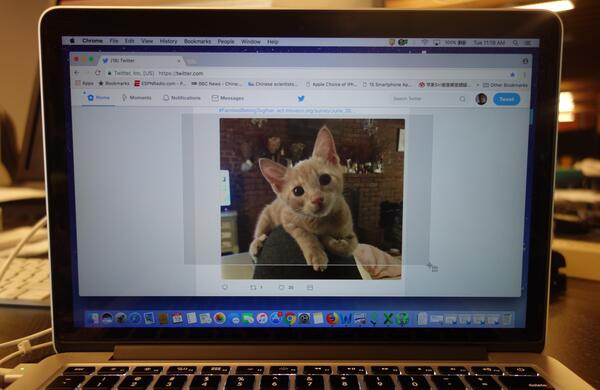Open the Twitter Home tab
600x390 pixels.
click(x=98, y=98)
